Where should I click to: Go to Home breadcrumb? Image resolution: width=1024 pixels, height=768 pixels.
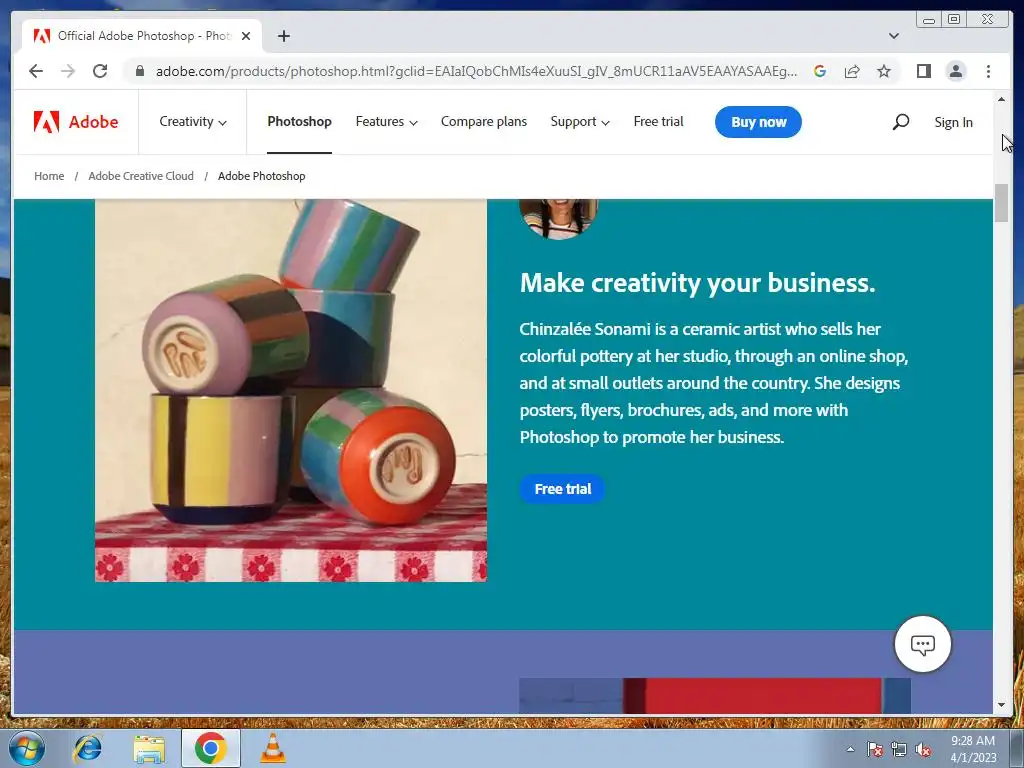(x=49, y=176)
